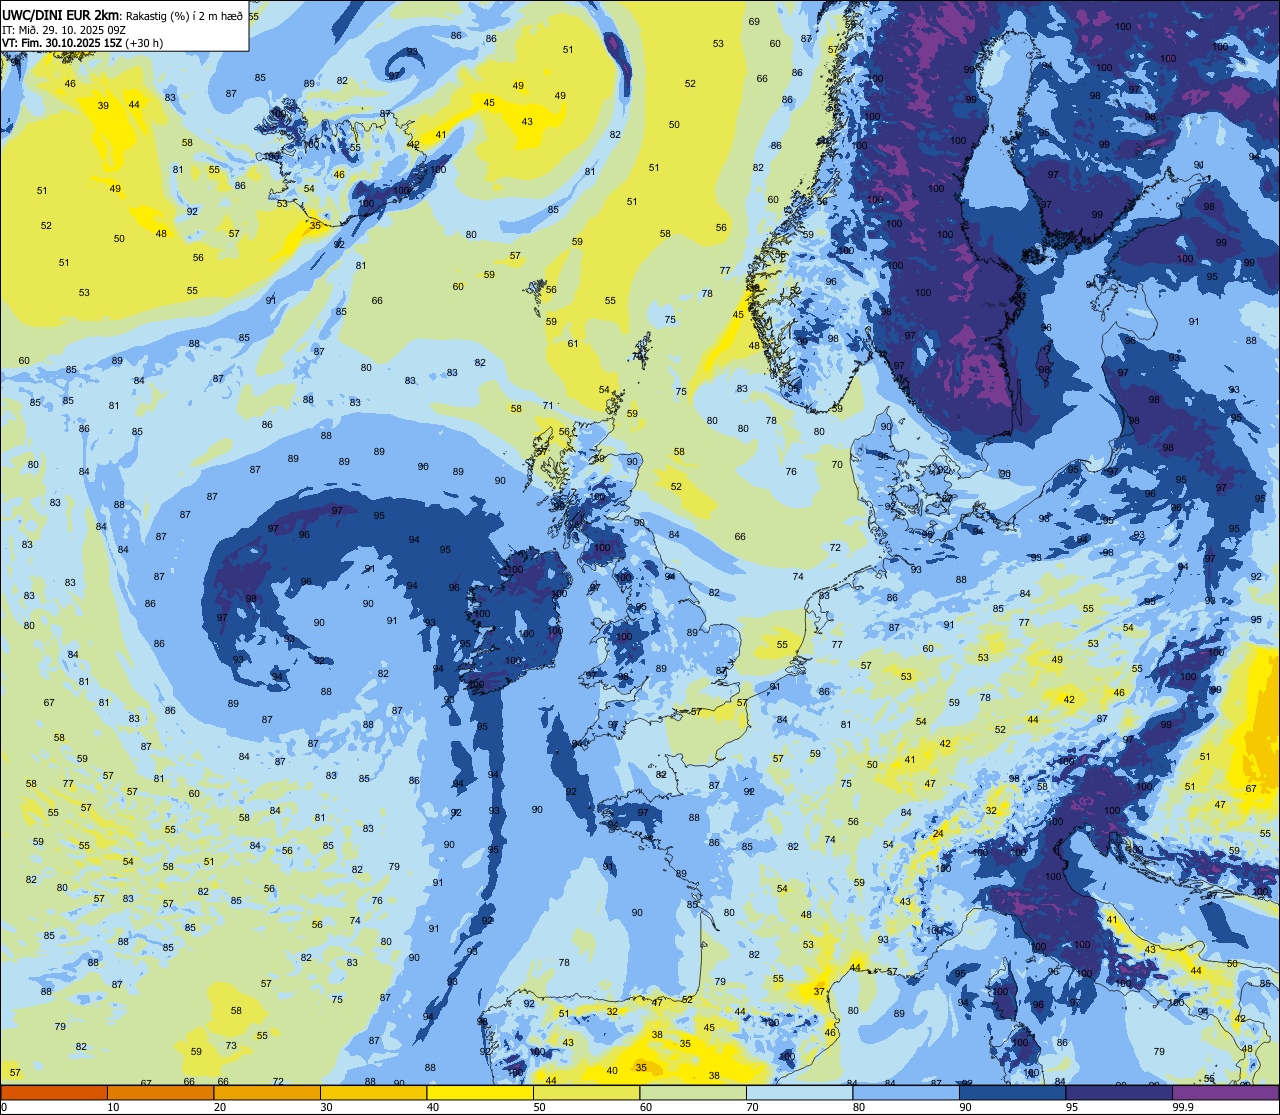The image size is (1280, 1115).
Task: Click the dark orange 0–10% legend swatch
Action: [x=54, y=1092]
